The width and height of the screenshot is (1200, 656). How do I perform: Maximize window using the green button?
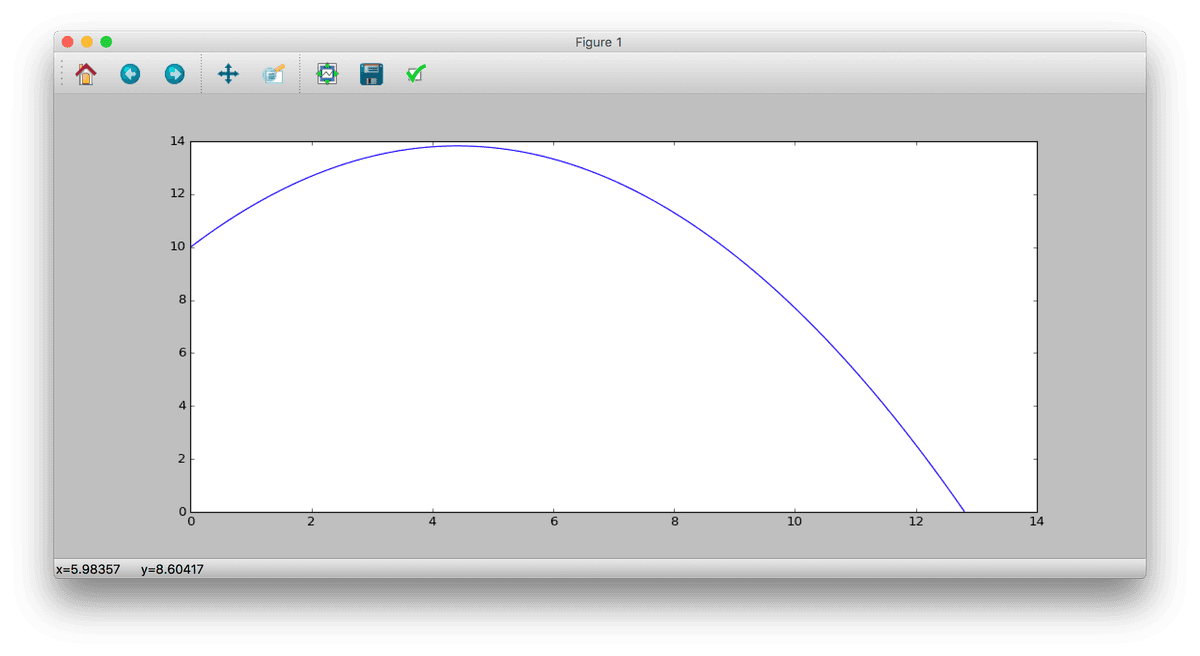[106, 42]
